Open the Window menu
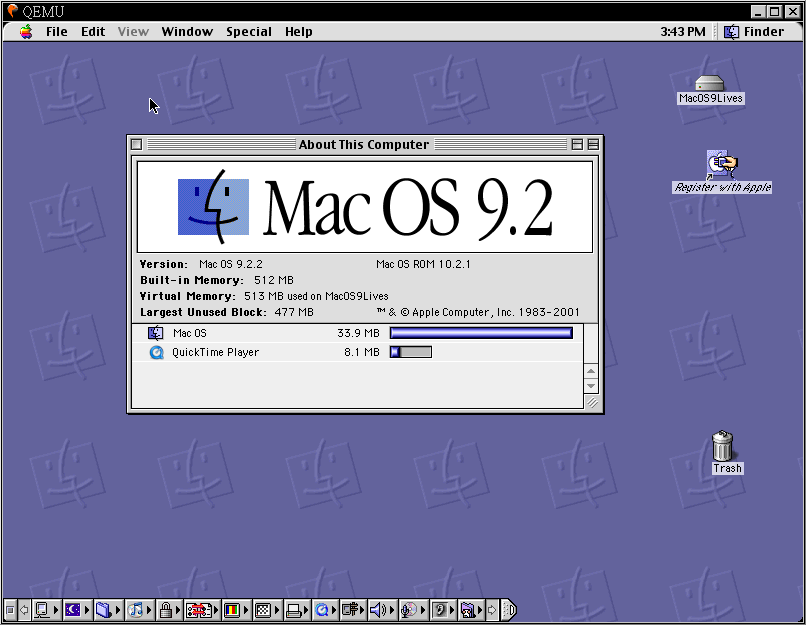 click(x=187, y=31)
